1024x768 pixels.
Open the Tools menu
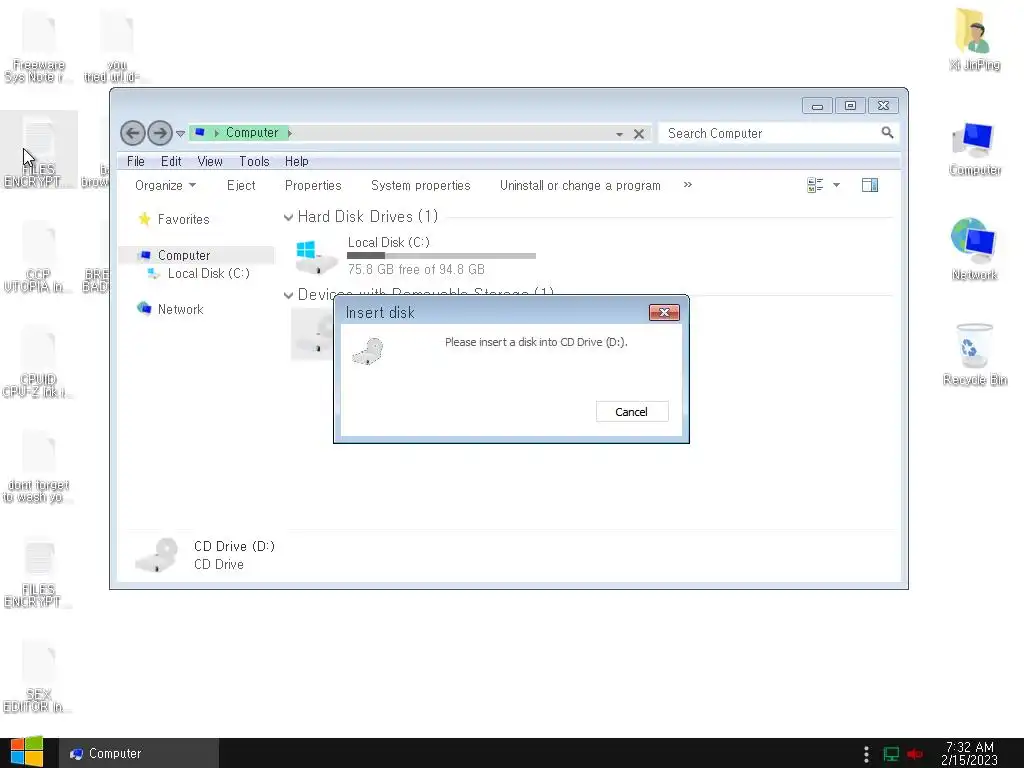tap(254, 161)
